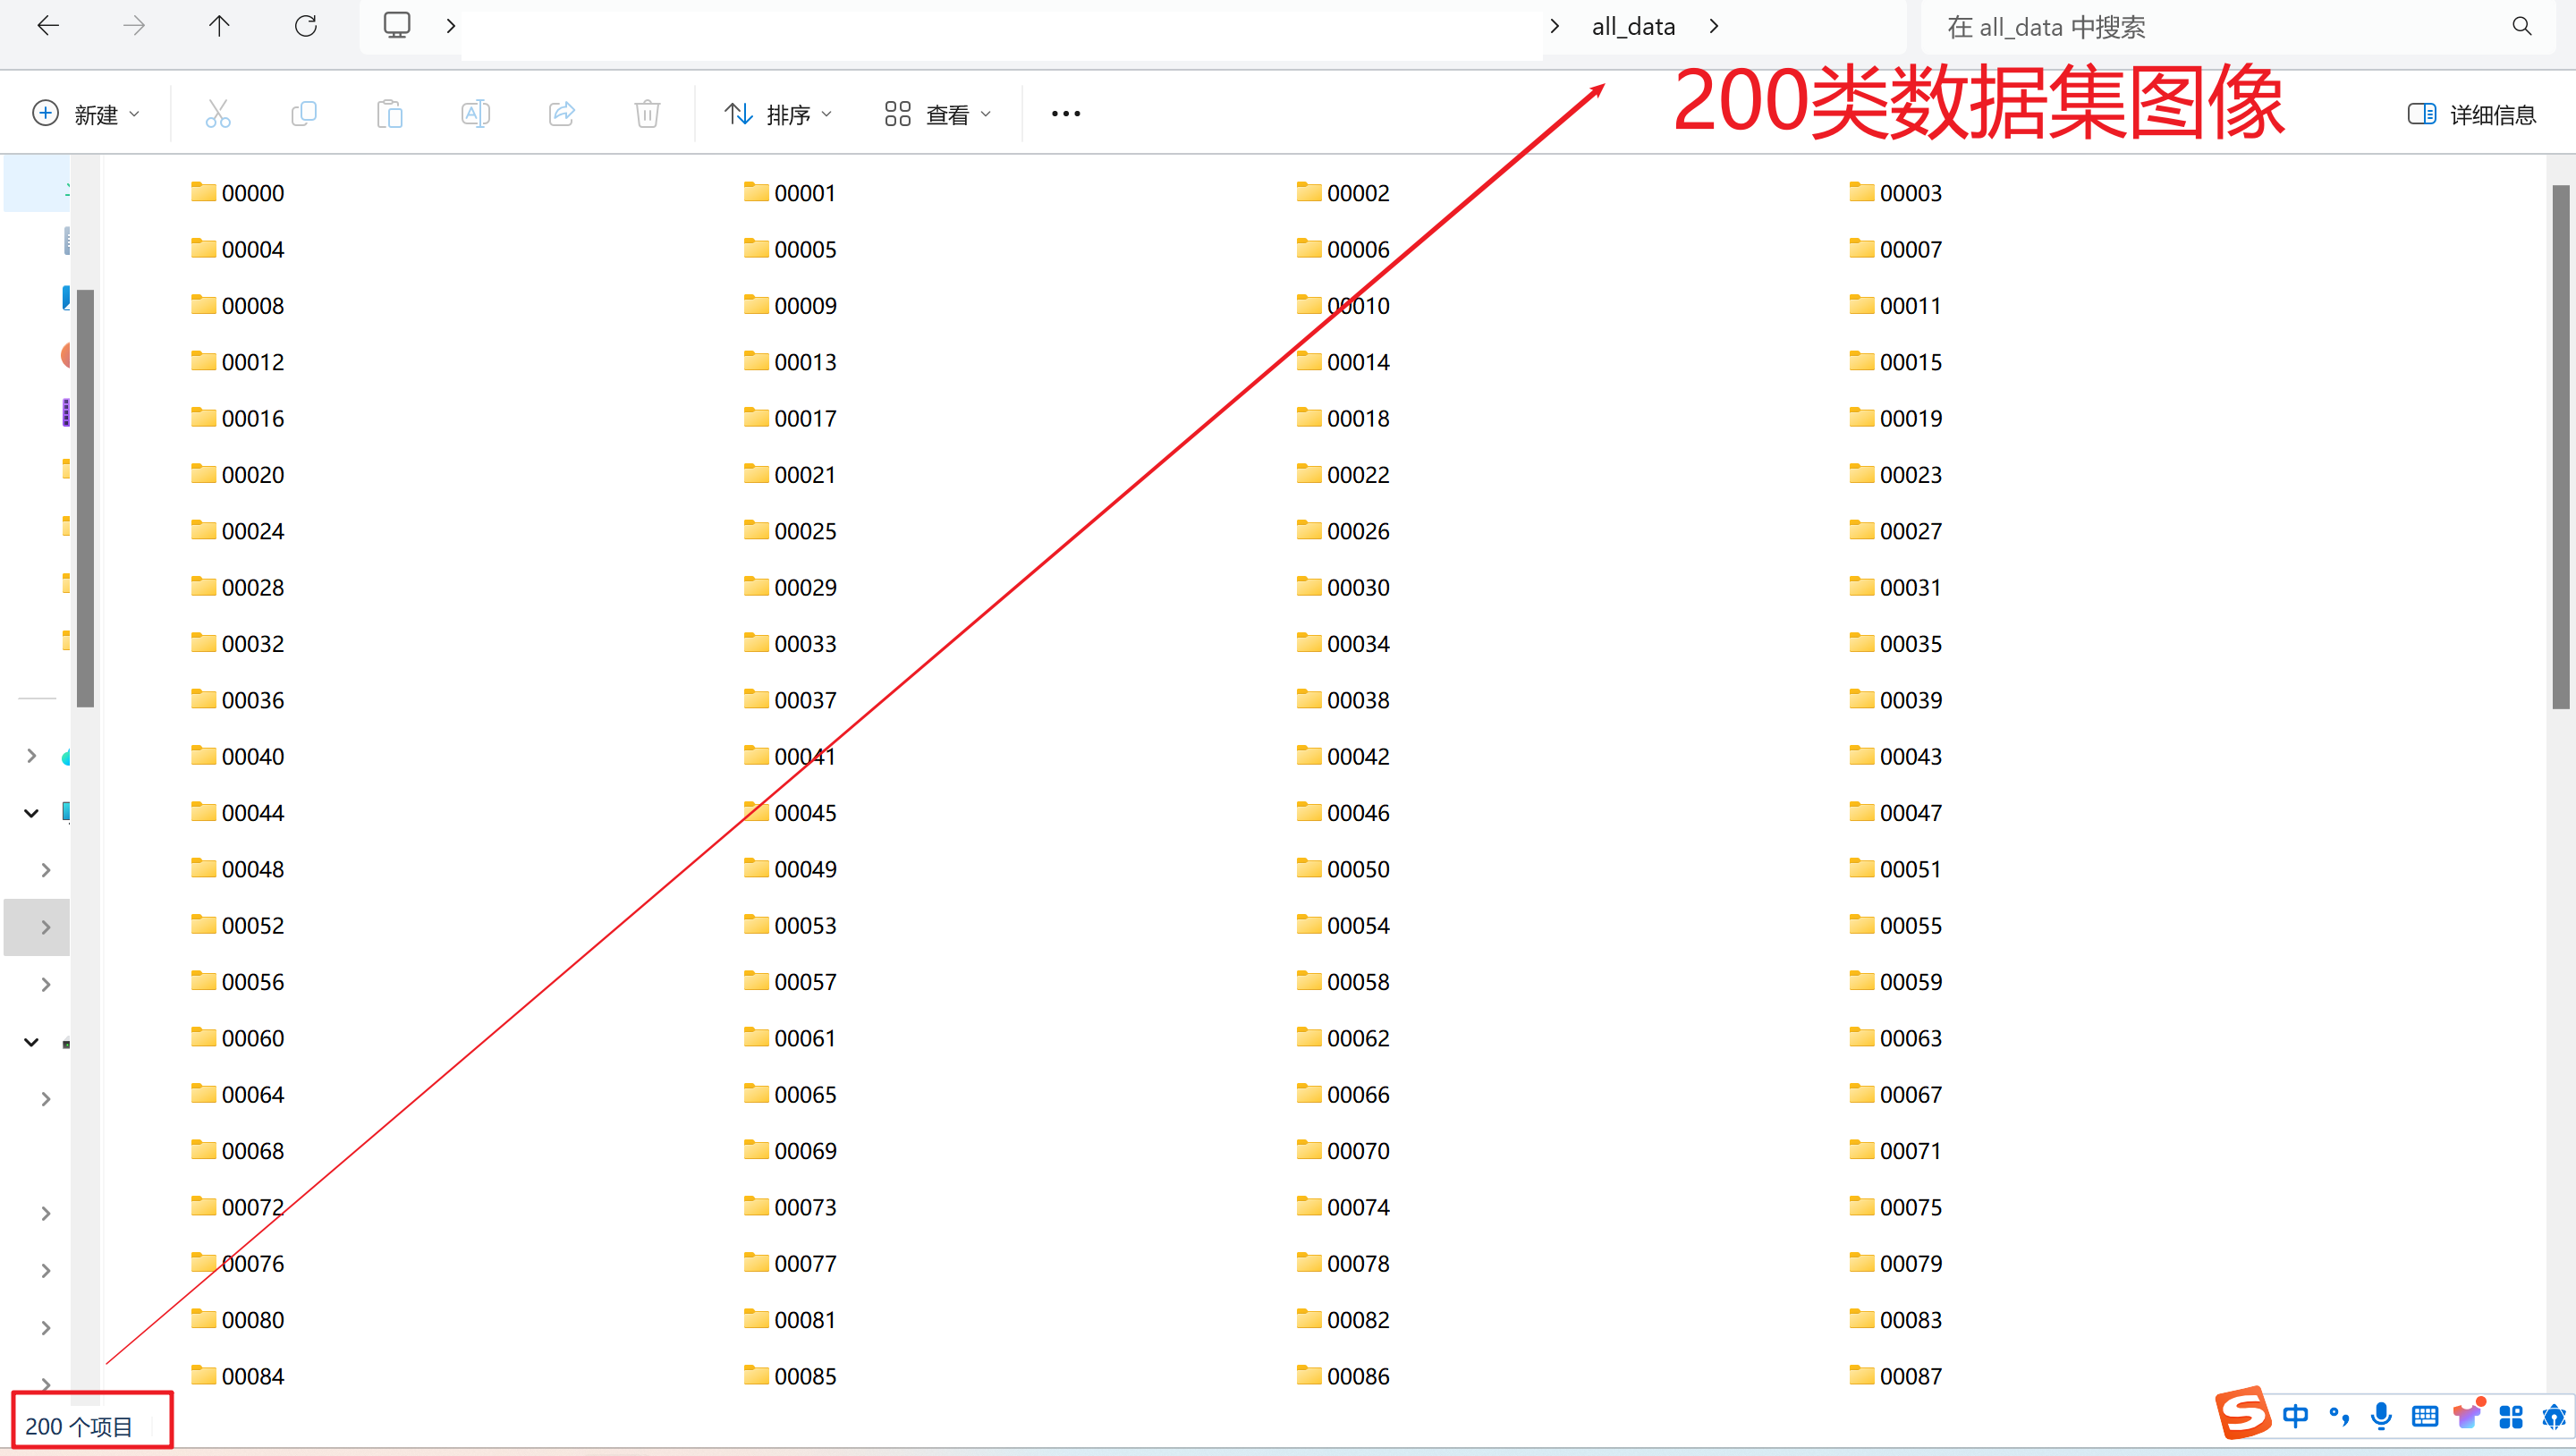Go up one folder level
2576x1456 pixels.
click(x=219, y=26)
